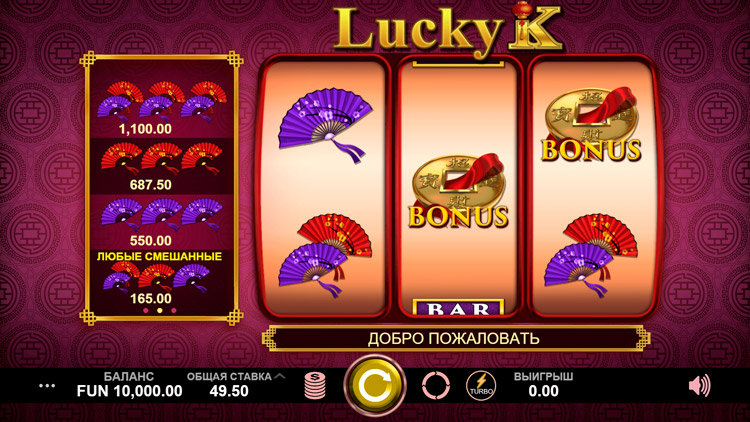Click the Lucky K game logo

click(449, 29)
